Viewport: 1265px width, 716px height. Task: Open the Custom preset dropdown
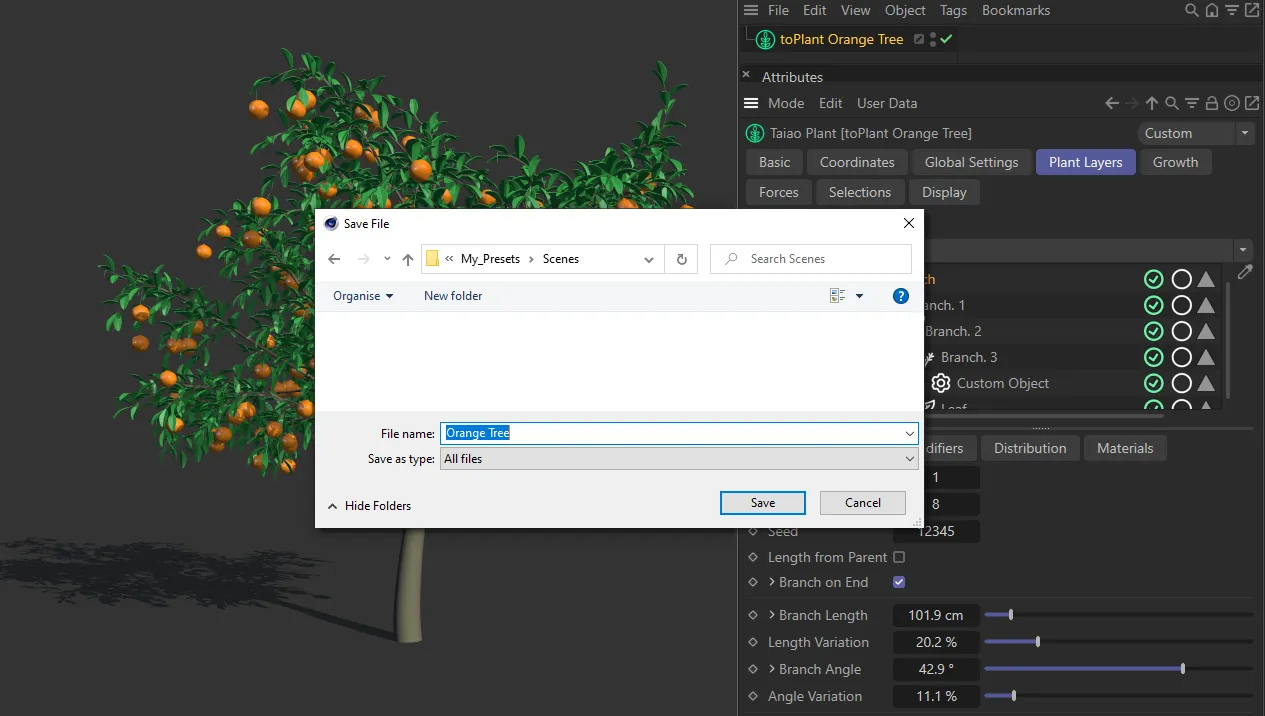(1195, 133)
